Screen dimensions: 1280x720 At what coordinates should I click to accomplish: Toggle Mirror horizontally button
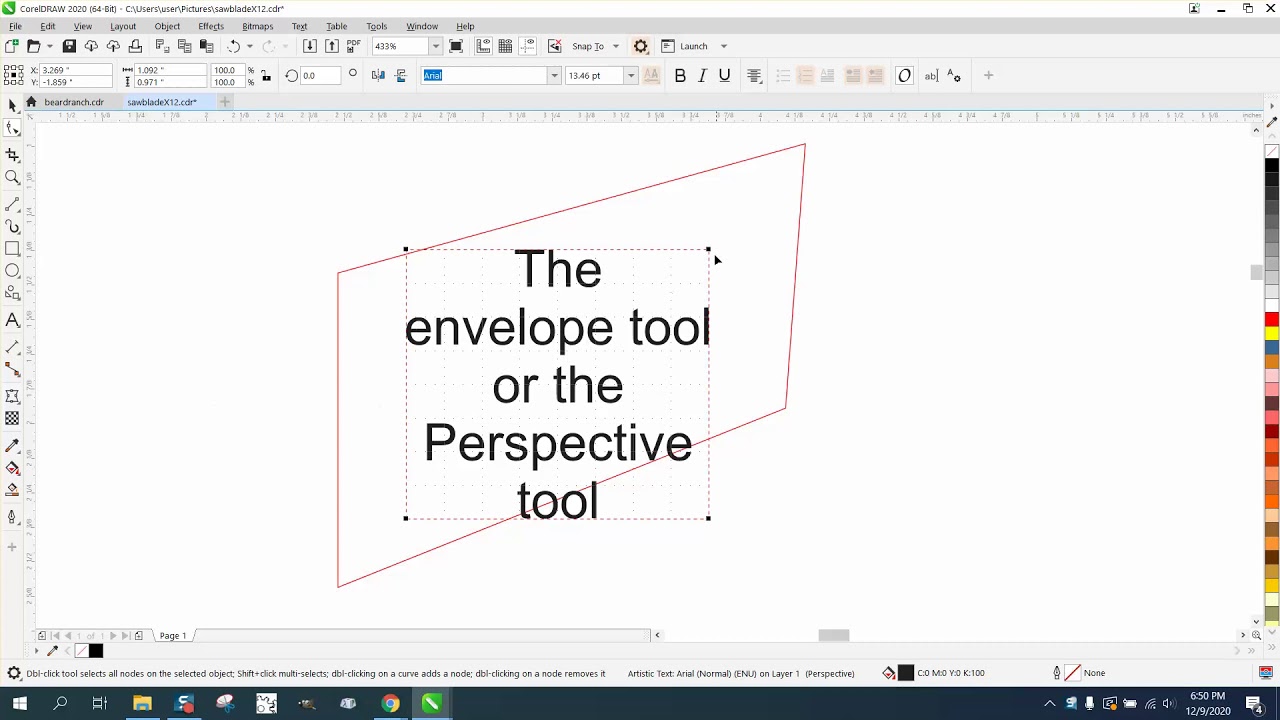click(378, 76)
